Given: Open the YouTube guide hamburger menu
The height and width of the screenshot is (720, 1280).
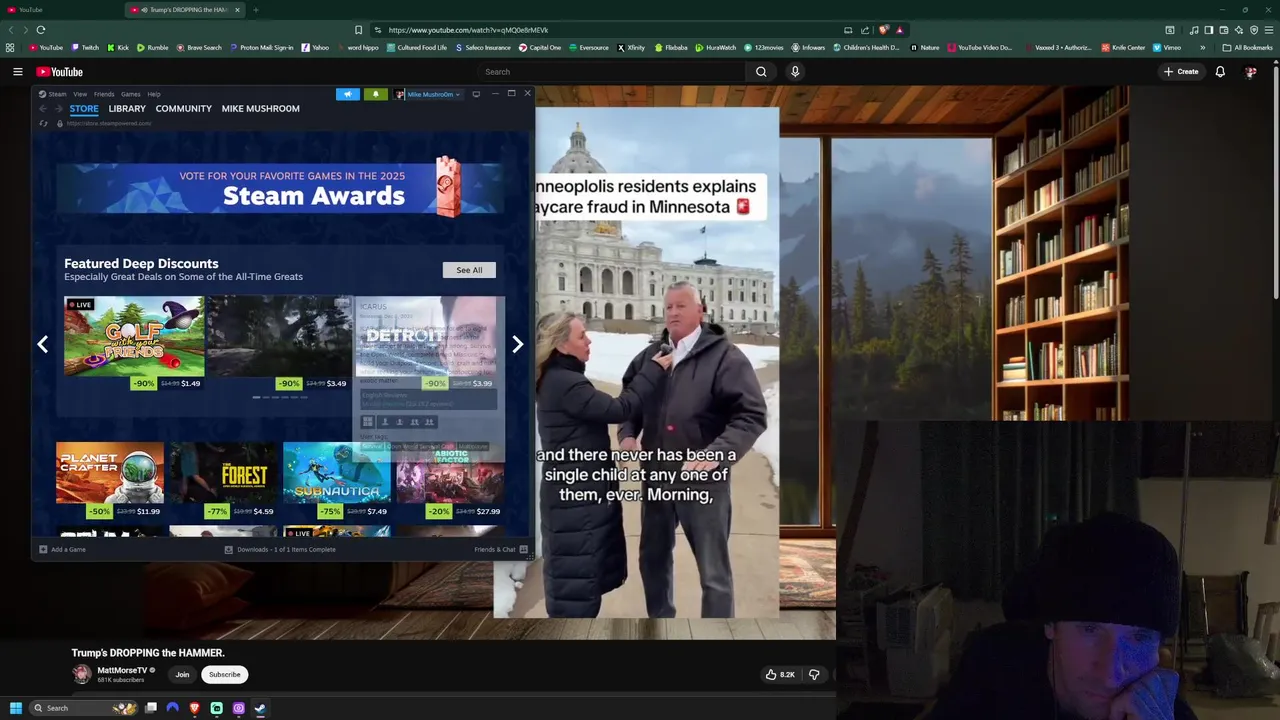Looking at the screenshot, I should coord(17,72).
